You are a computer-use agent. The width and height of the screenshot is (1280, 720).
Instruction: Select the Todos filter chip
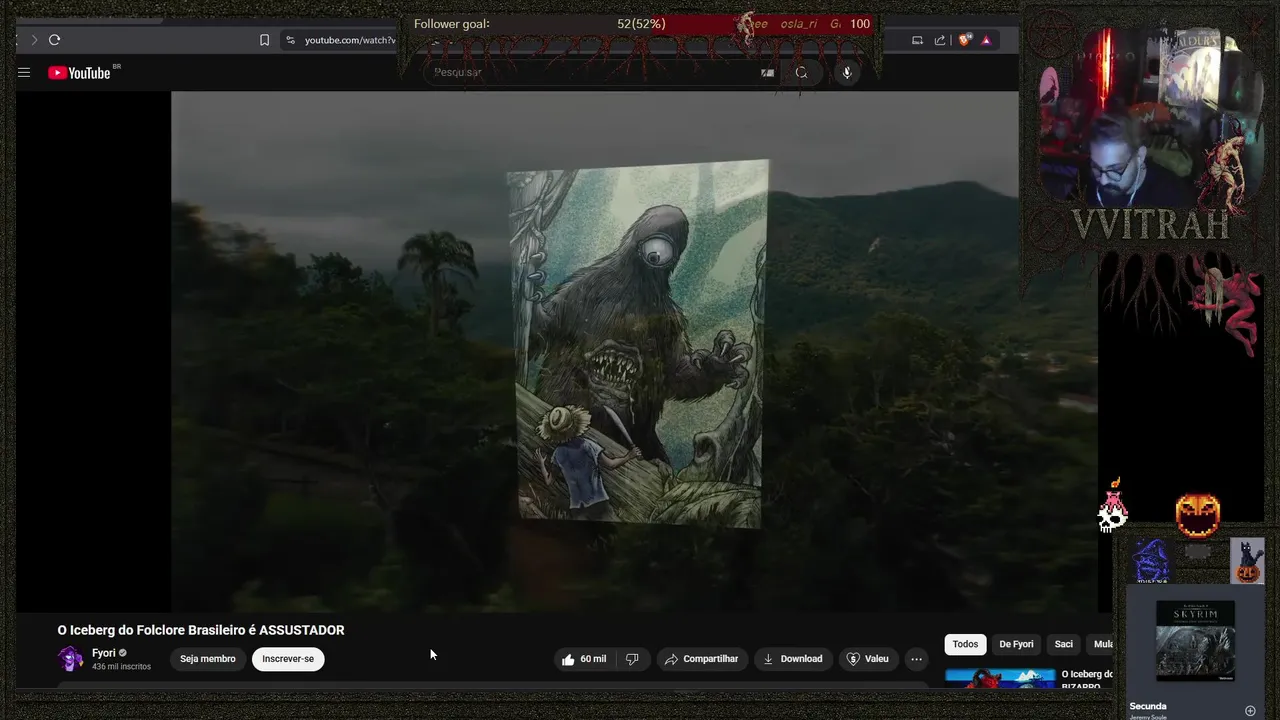965,644
